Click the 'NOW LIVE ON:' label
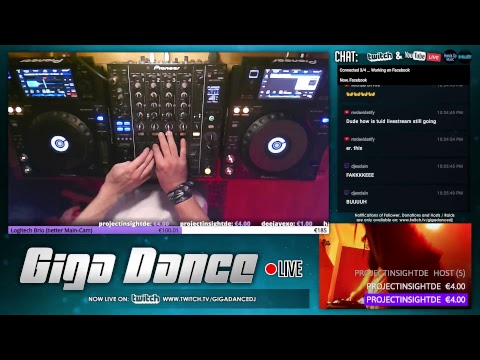480x360 pixels. coord(109,299)
